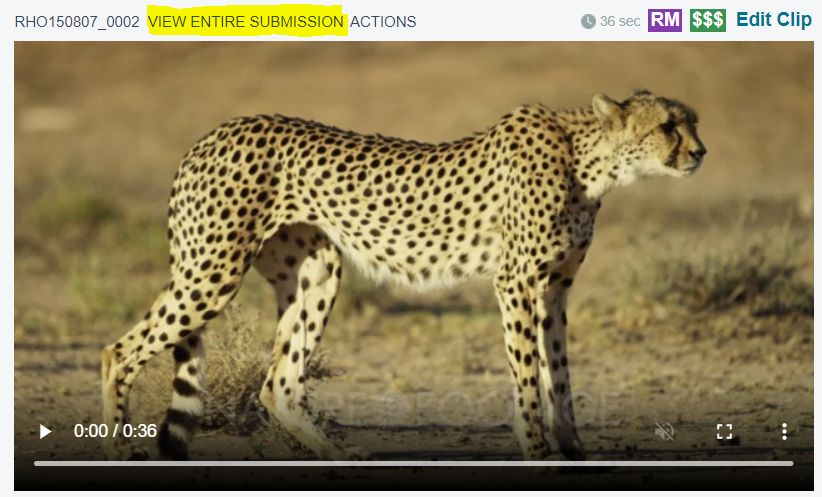822x497 pixels.
Task: Click the video progress bar
Action: click(x=414, y=463)
